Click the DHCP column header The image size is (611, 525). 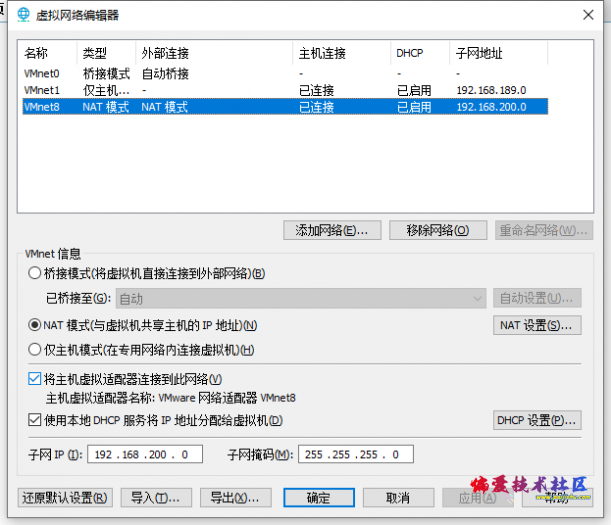(420, 53)
